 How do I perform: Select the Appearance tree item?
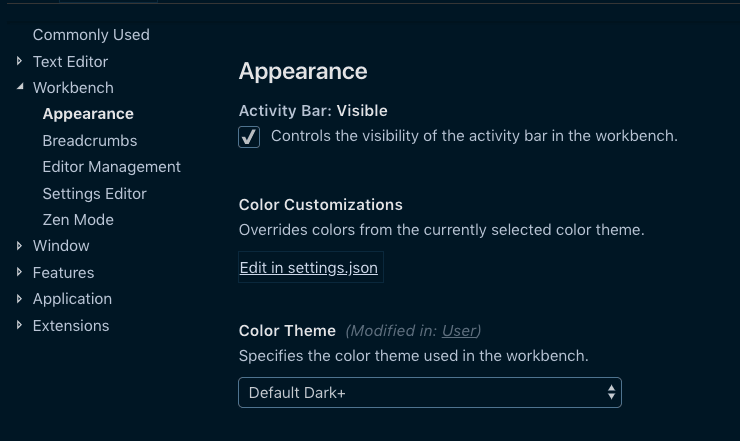[x=88, y=114]
